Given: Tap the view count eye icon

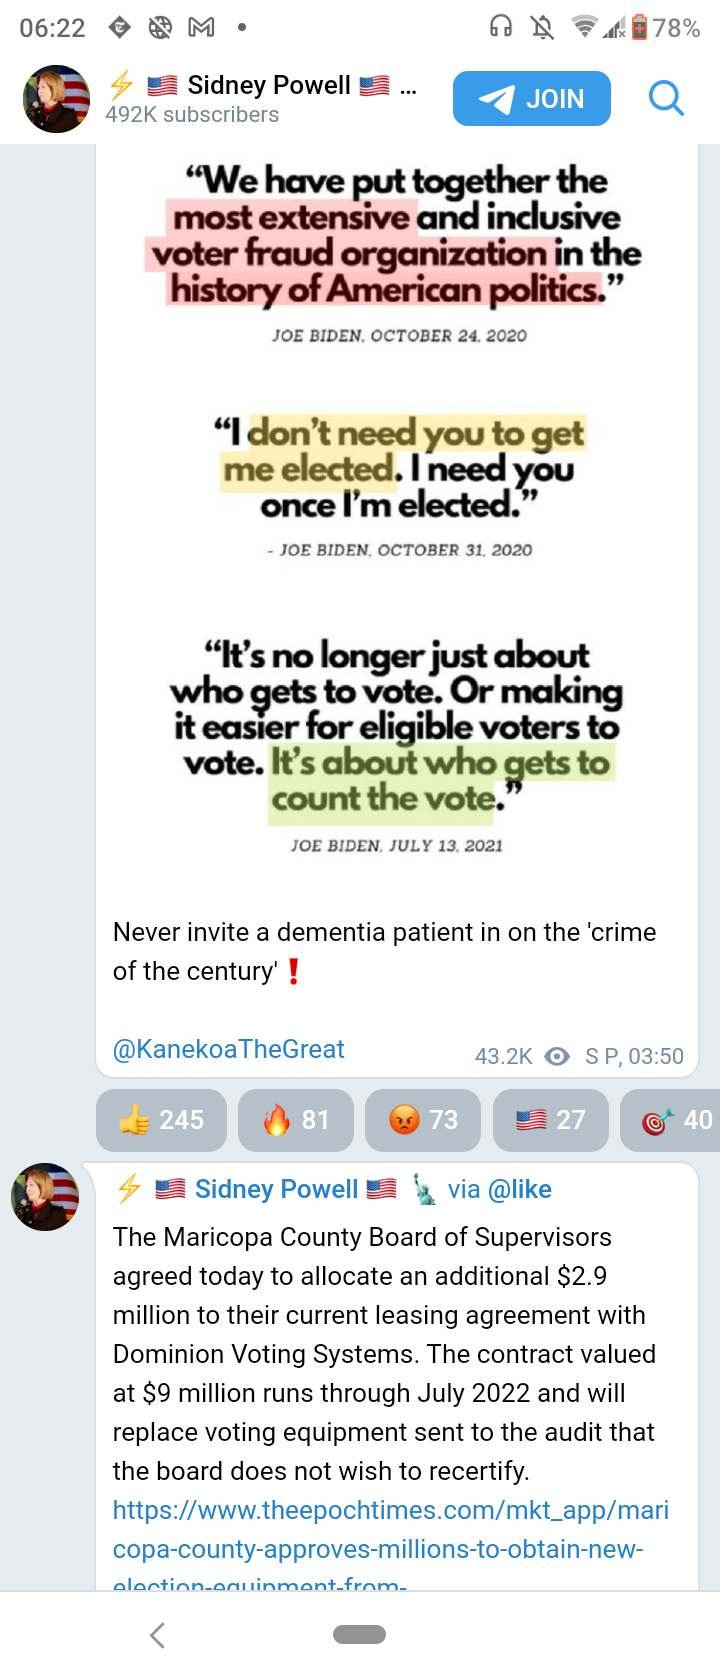Looking at the screenshot, I should click(x=557, y=1056).
